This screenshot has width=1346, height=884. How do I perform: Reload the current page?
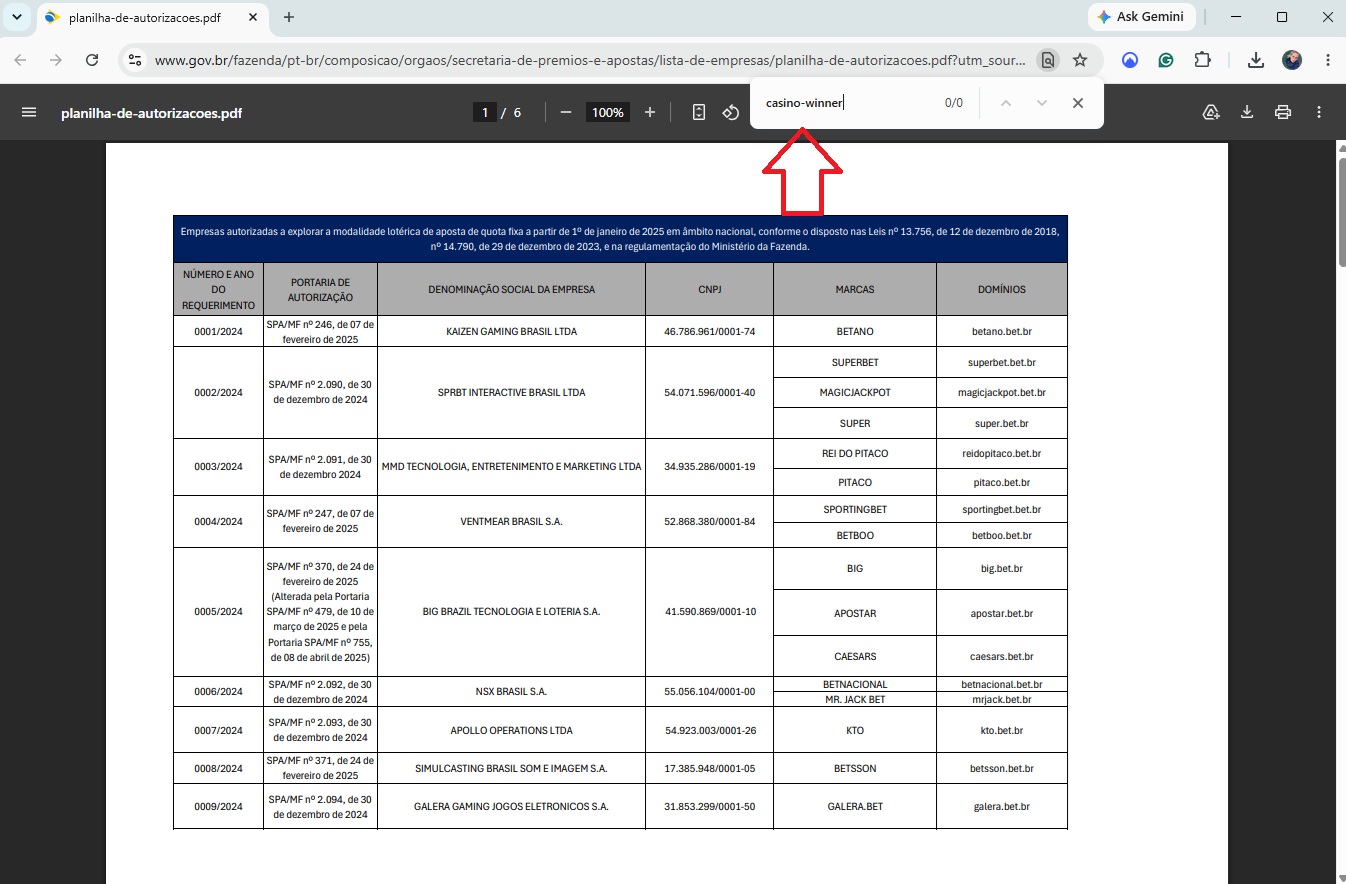click(92, 60)
